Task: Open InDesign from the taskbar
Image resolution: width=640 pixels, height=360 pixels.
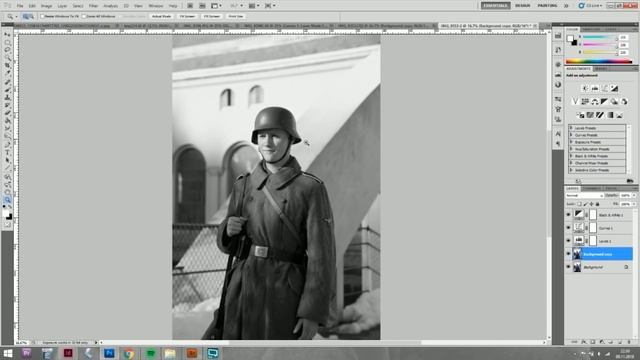Action: [x=68, y=353]
